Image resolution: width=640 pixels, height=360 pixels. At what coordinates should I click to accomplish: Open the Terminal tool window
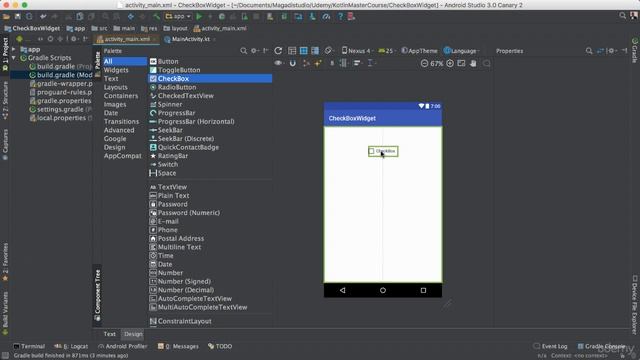click(29, 346)
